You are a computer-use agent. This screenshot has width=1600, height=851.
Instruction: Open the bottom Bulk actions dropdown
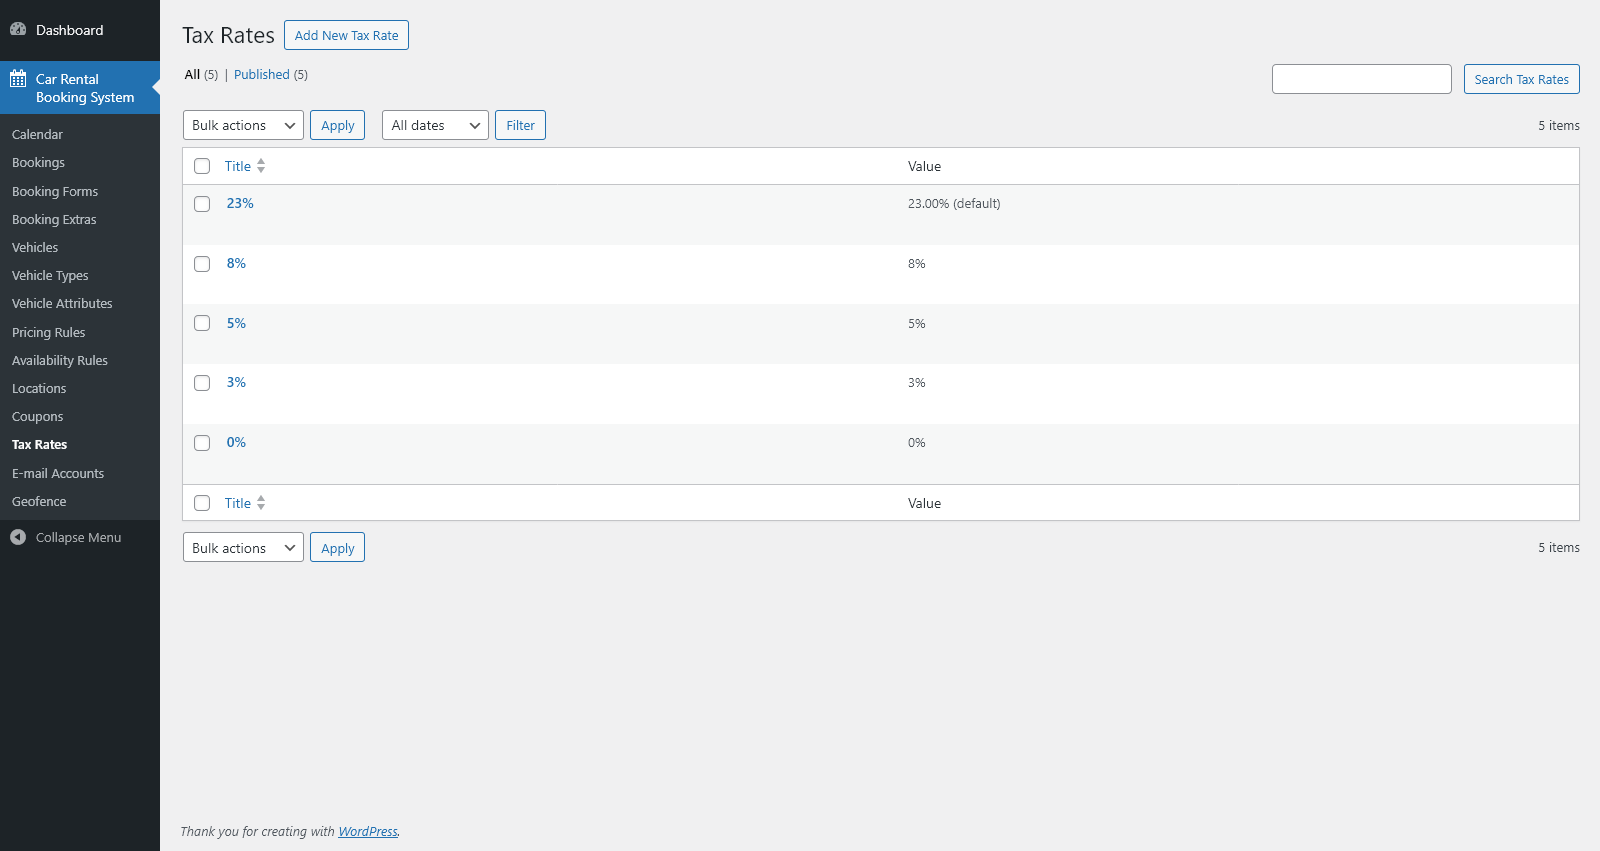point(243,548)
